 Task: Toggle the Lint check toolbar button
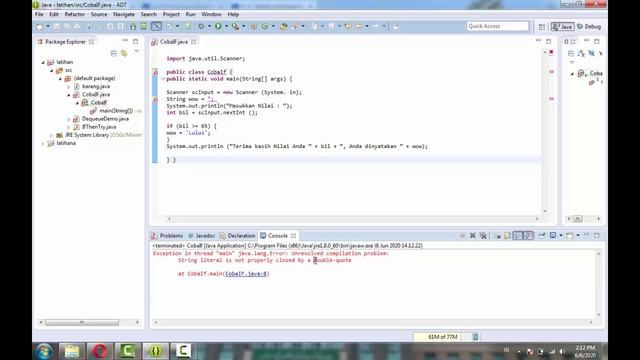[x=169, y=27]
